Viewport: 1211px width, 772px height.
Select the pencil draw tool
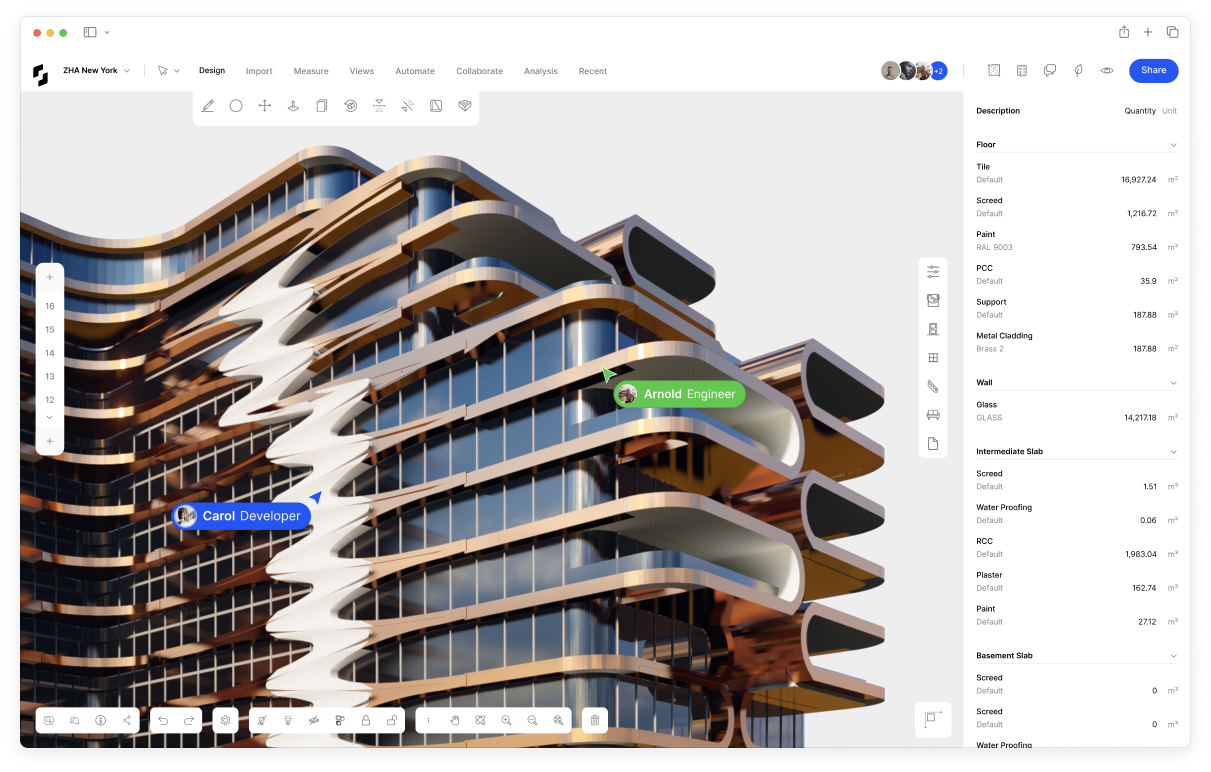[x=208, y=106]
